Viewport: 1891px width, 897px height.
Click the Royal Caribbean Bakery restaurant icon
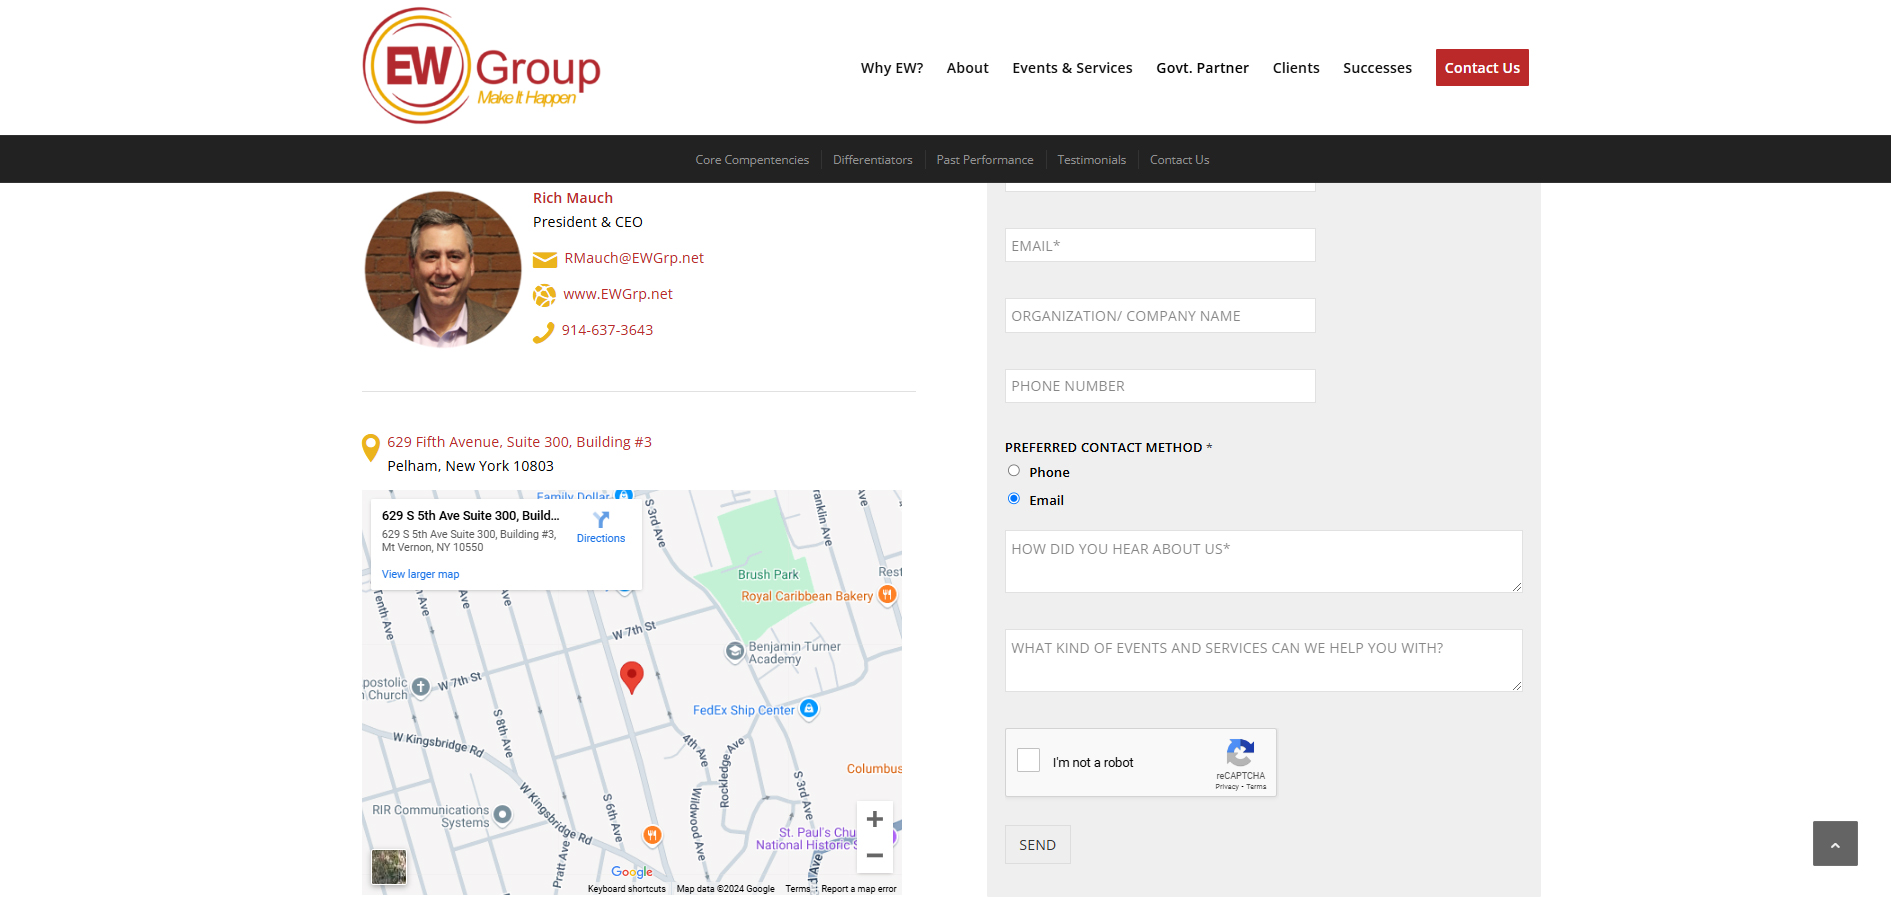(x=887, y=594)
